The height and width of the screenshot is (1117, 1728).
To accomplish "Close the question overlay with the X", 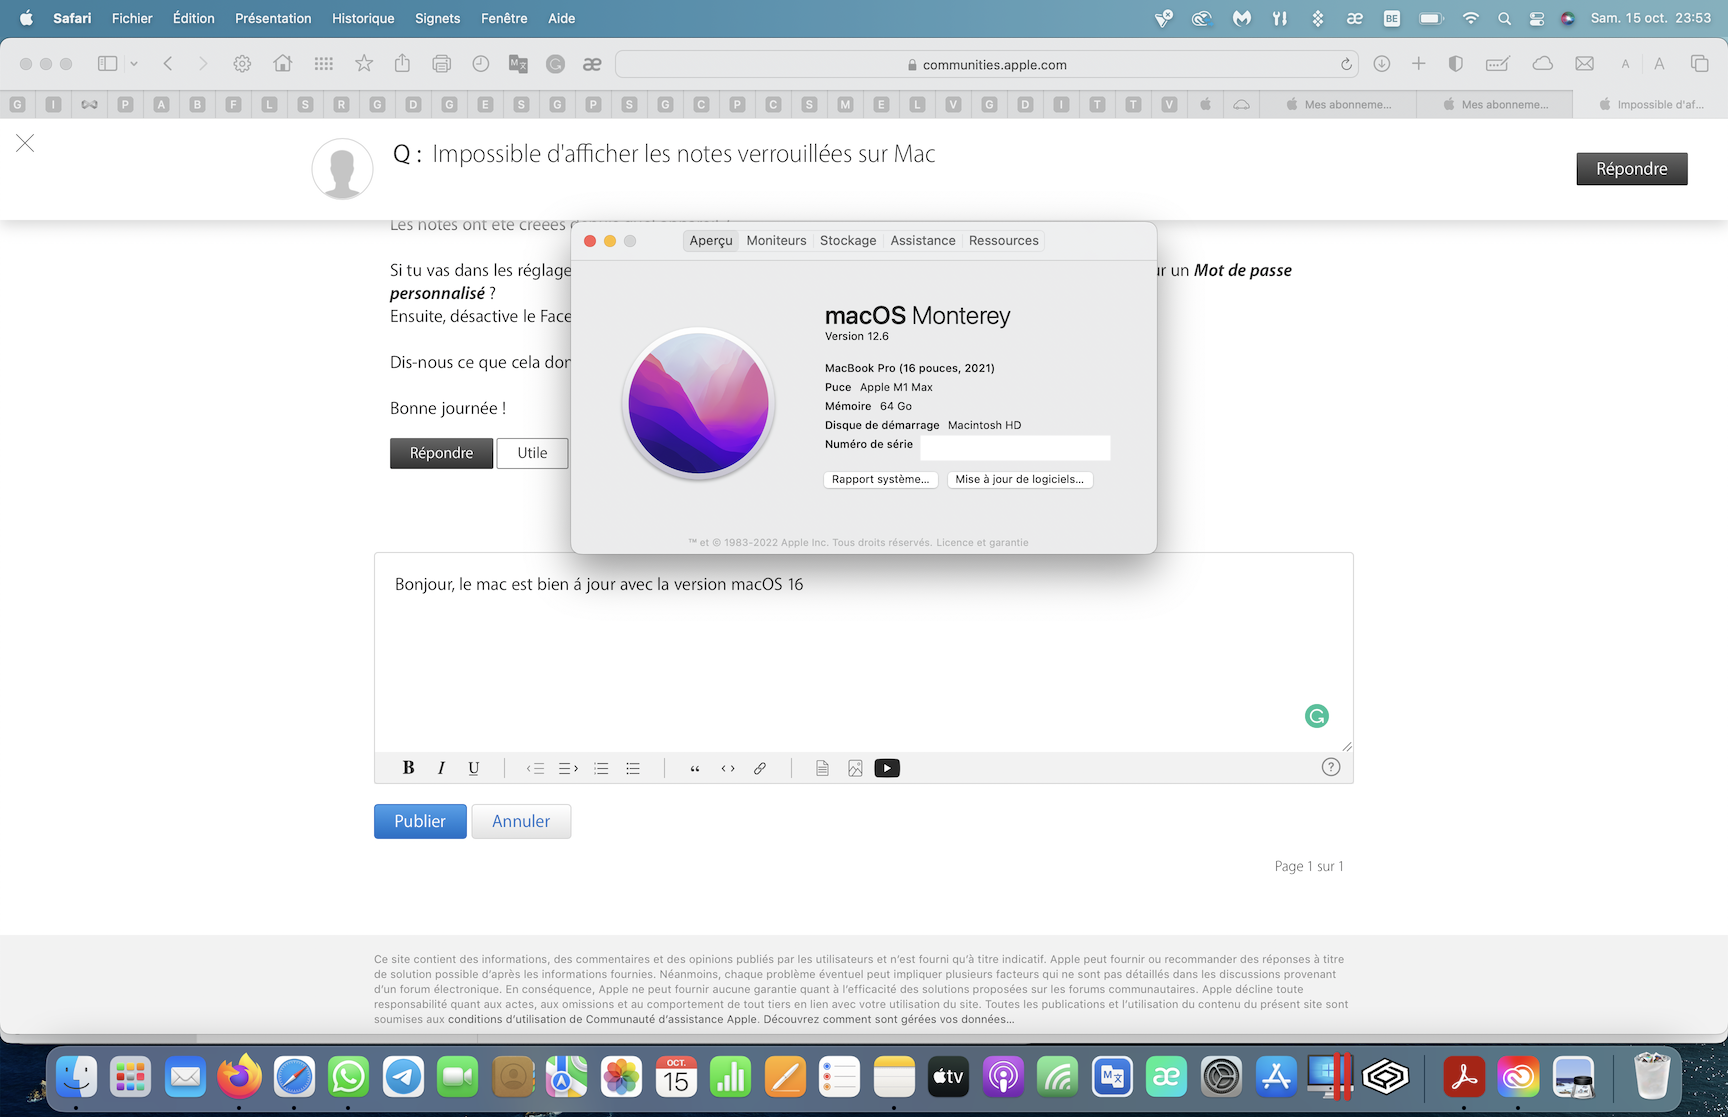I will 25,143.
